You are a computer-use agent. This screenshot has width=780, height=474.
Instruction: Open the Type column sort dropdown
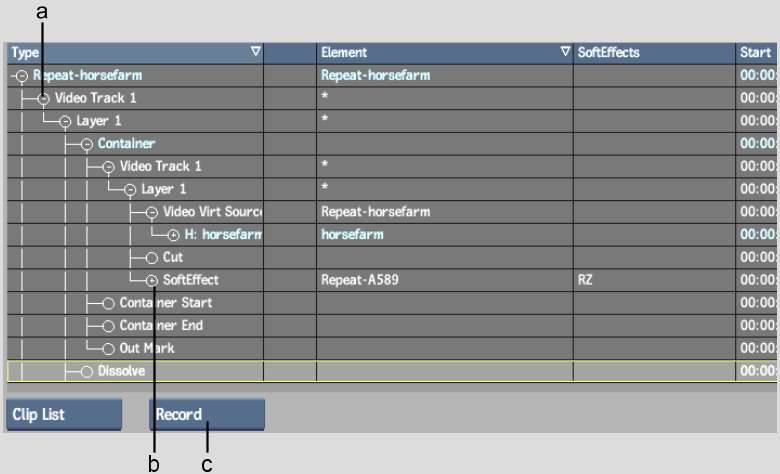[255, 52]
